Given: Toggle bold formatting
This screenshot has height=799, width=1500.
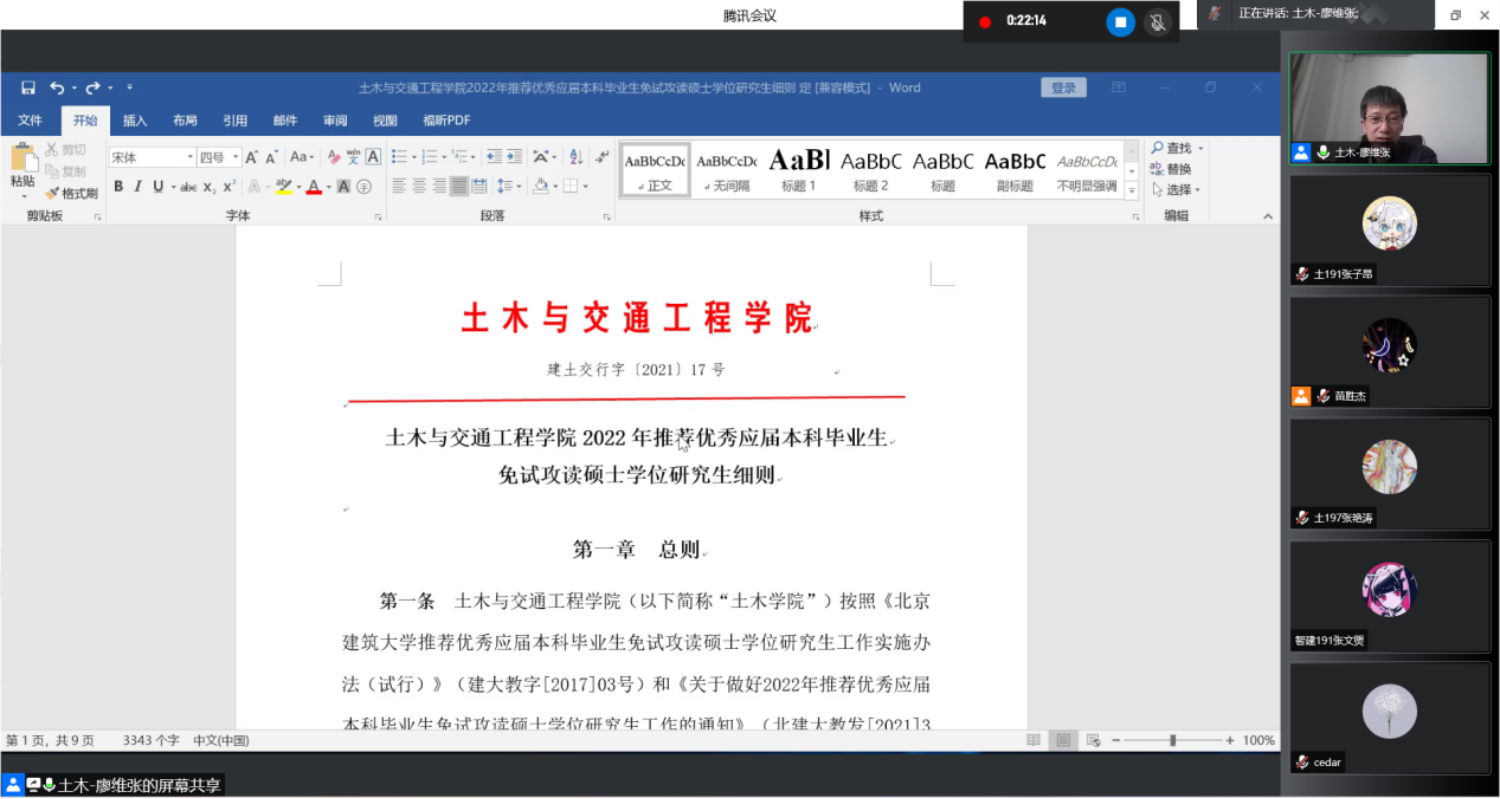Looking at the screenshot, I should [x=118, y=186].
